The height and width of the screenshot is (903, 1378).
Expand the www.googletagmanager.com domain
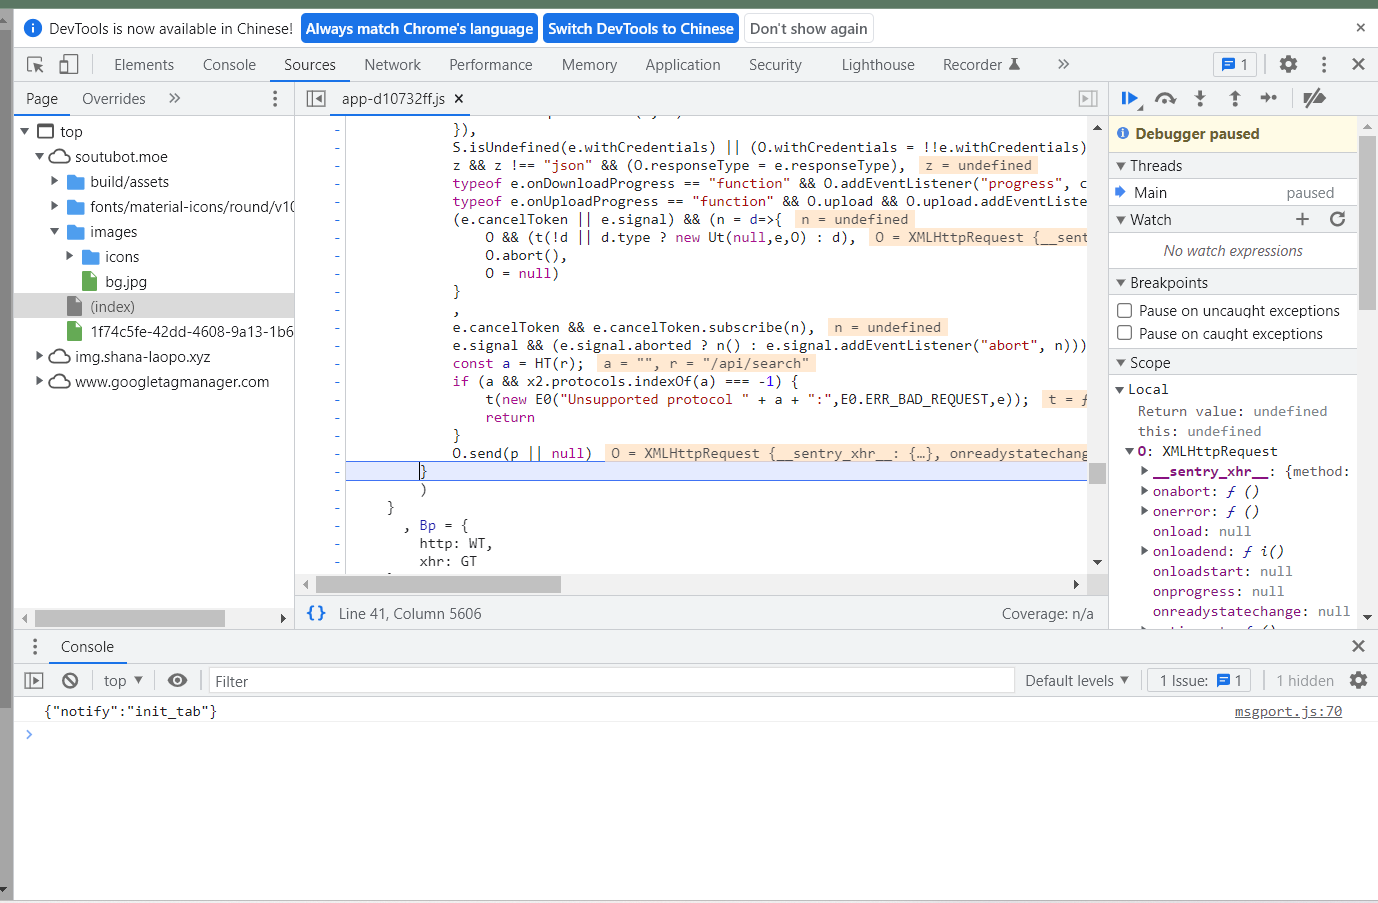tap(40, 381)
